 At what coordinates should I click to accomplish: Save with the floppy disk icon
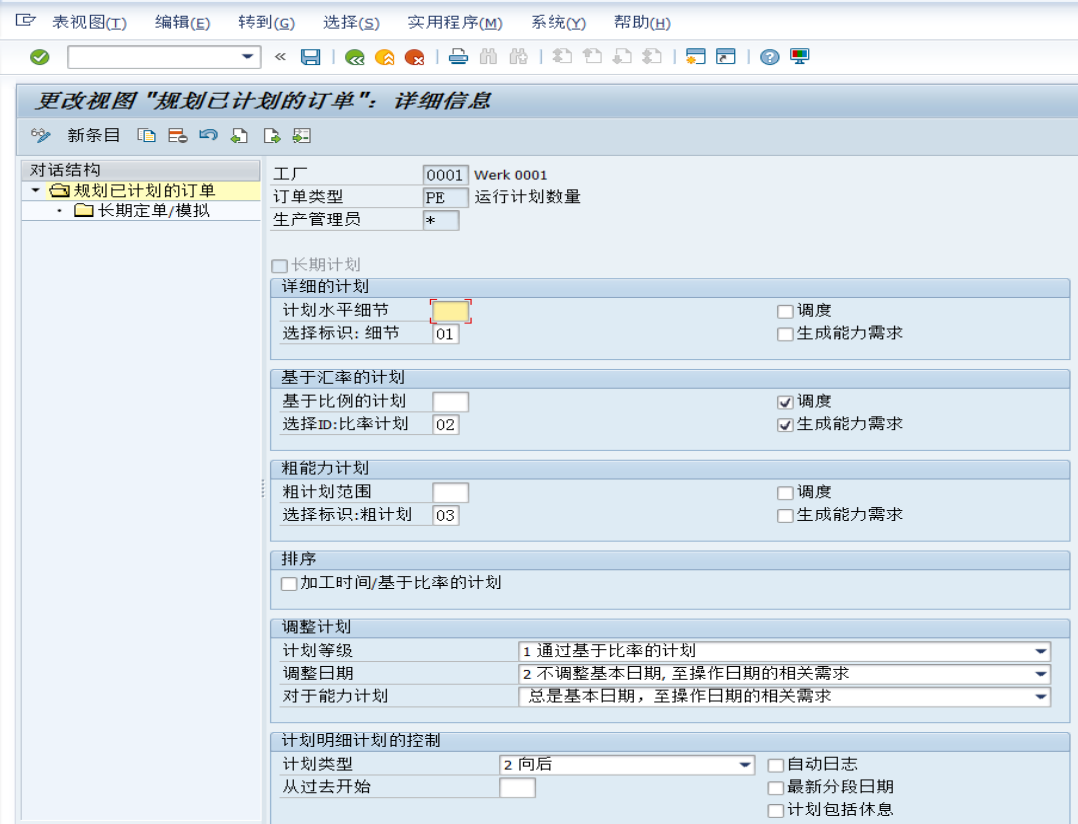[311, 57]
